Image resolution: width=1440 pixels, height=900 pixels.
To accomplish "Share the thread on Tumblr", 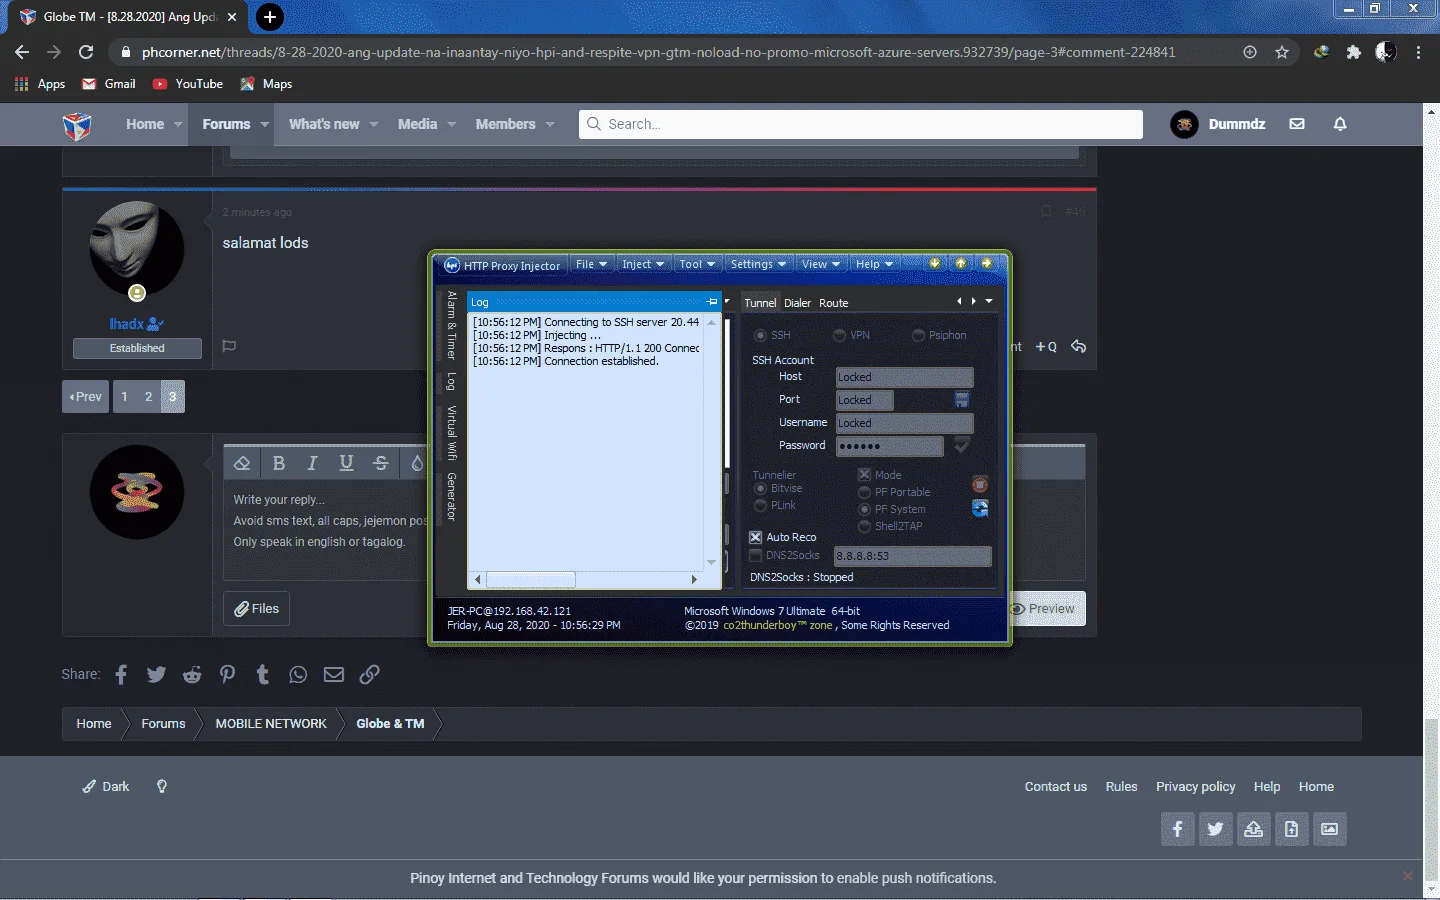I will pyautogui.click(x=263, y=675).
